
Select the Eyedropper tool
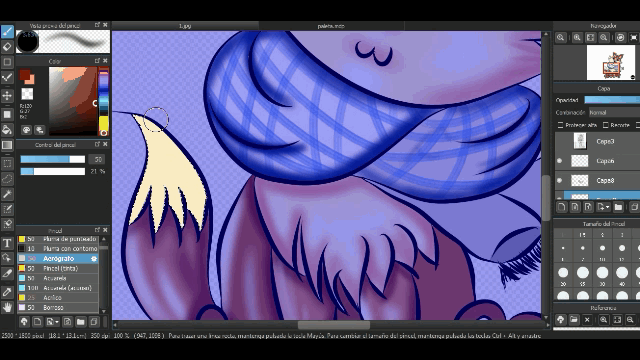tap(7, 292)
